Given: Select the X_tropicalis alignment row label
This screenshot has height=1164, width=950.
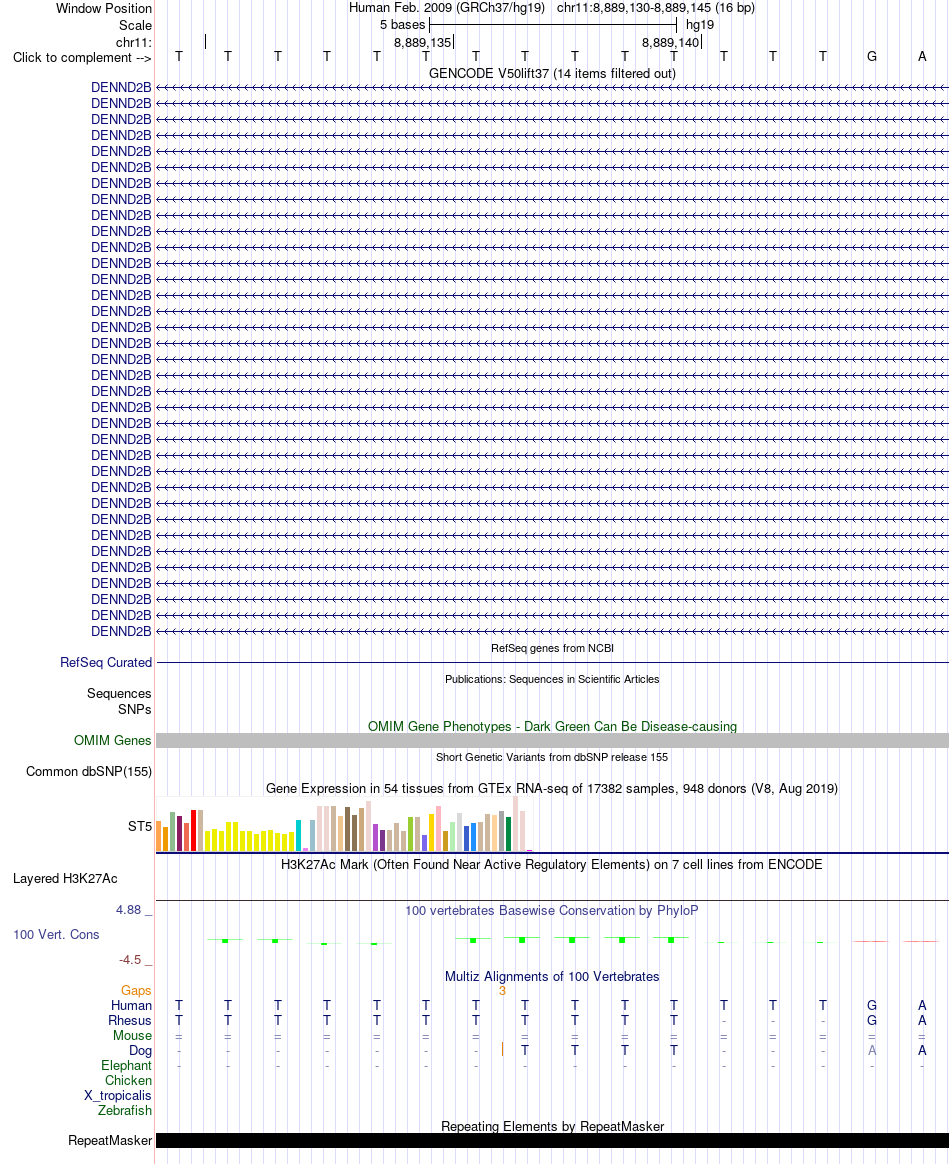Looking at the screenshot, I should 117,1095.
